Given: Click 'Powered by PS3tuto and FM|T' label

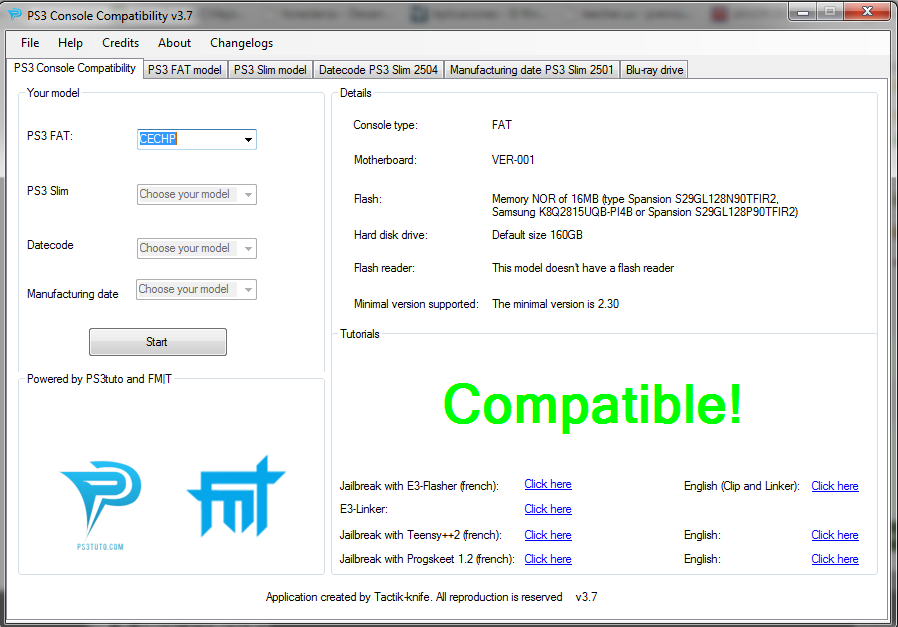Looking at the screenshot, I should click(99, 379).
